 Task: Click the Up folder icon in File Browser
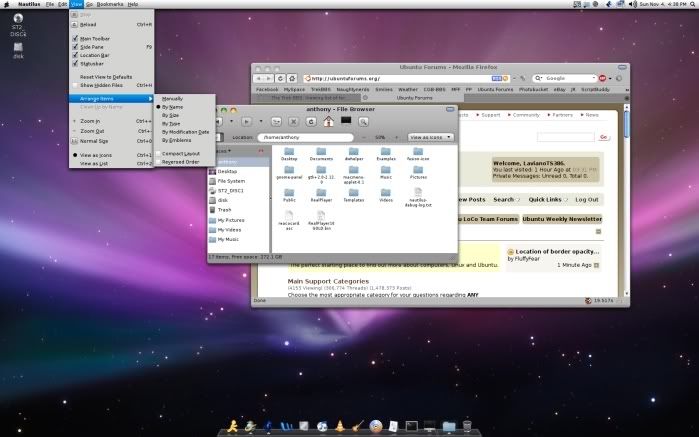point(276,121)
